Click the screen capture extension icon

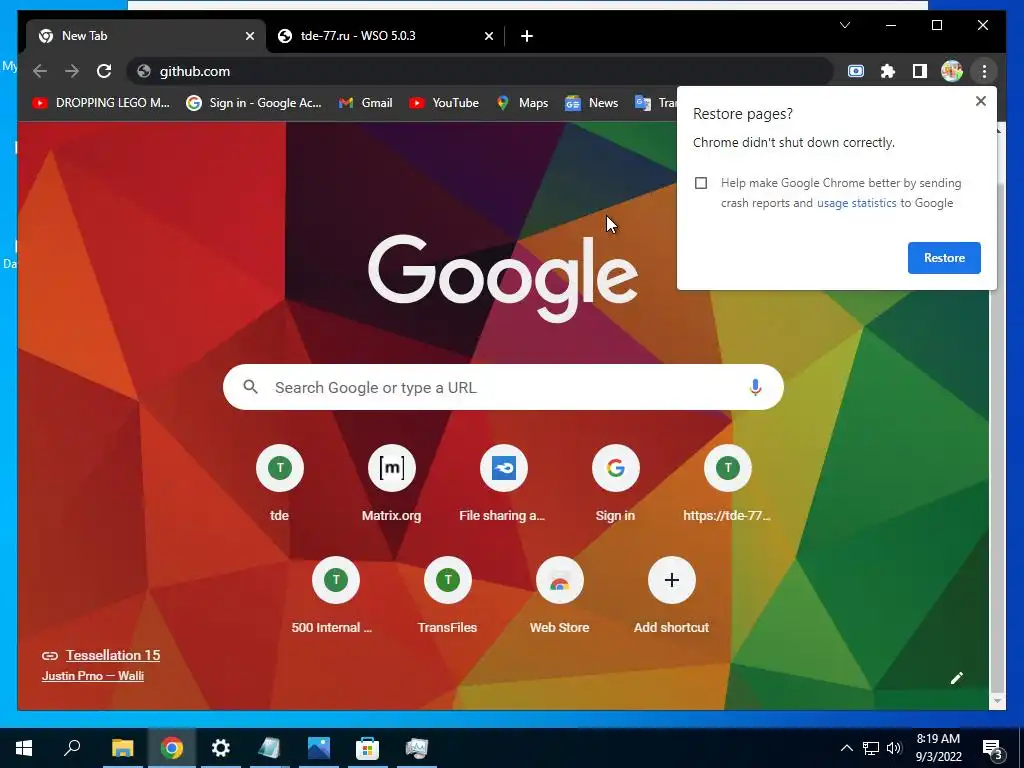pos(856,71)
